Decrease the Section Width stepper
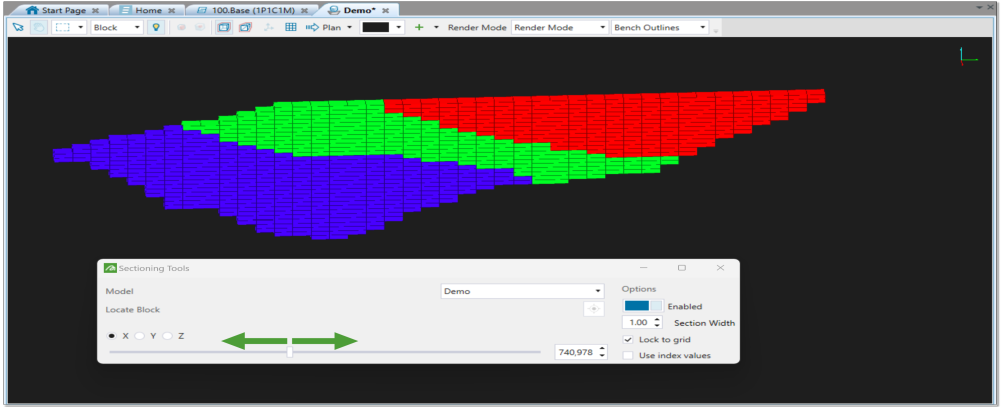The height and width of the screenshot is (407, 1001). 658,326
